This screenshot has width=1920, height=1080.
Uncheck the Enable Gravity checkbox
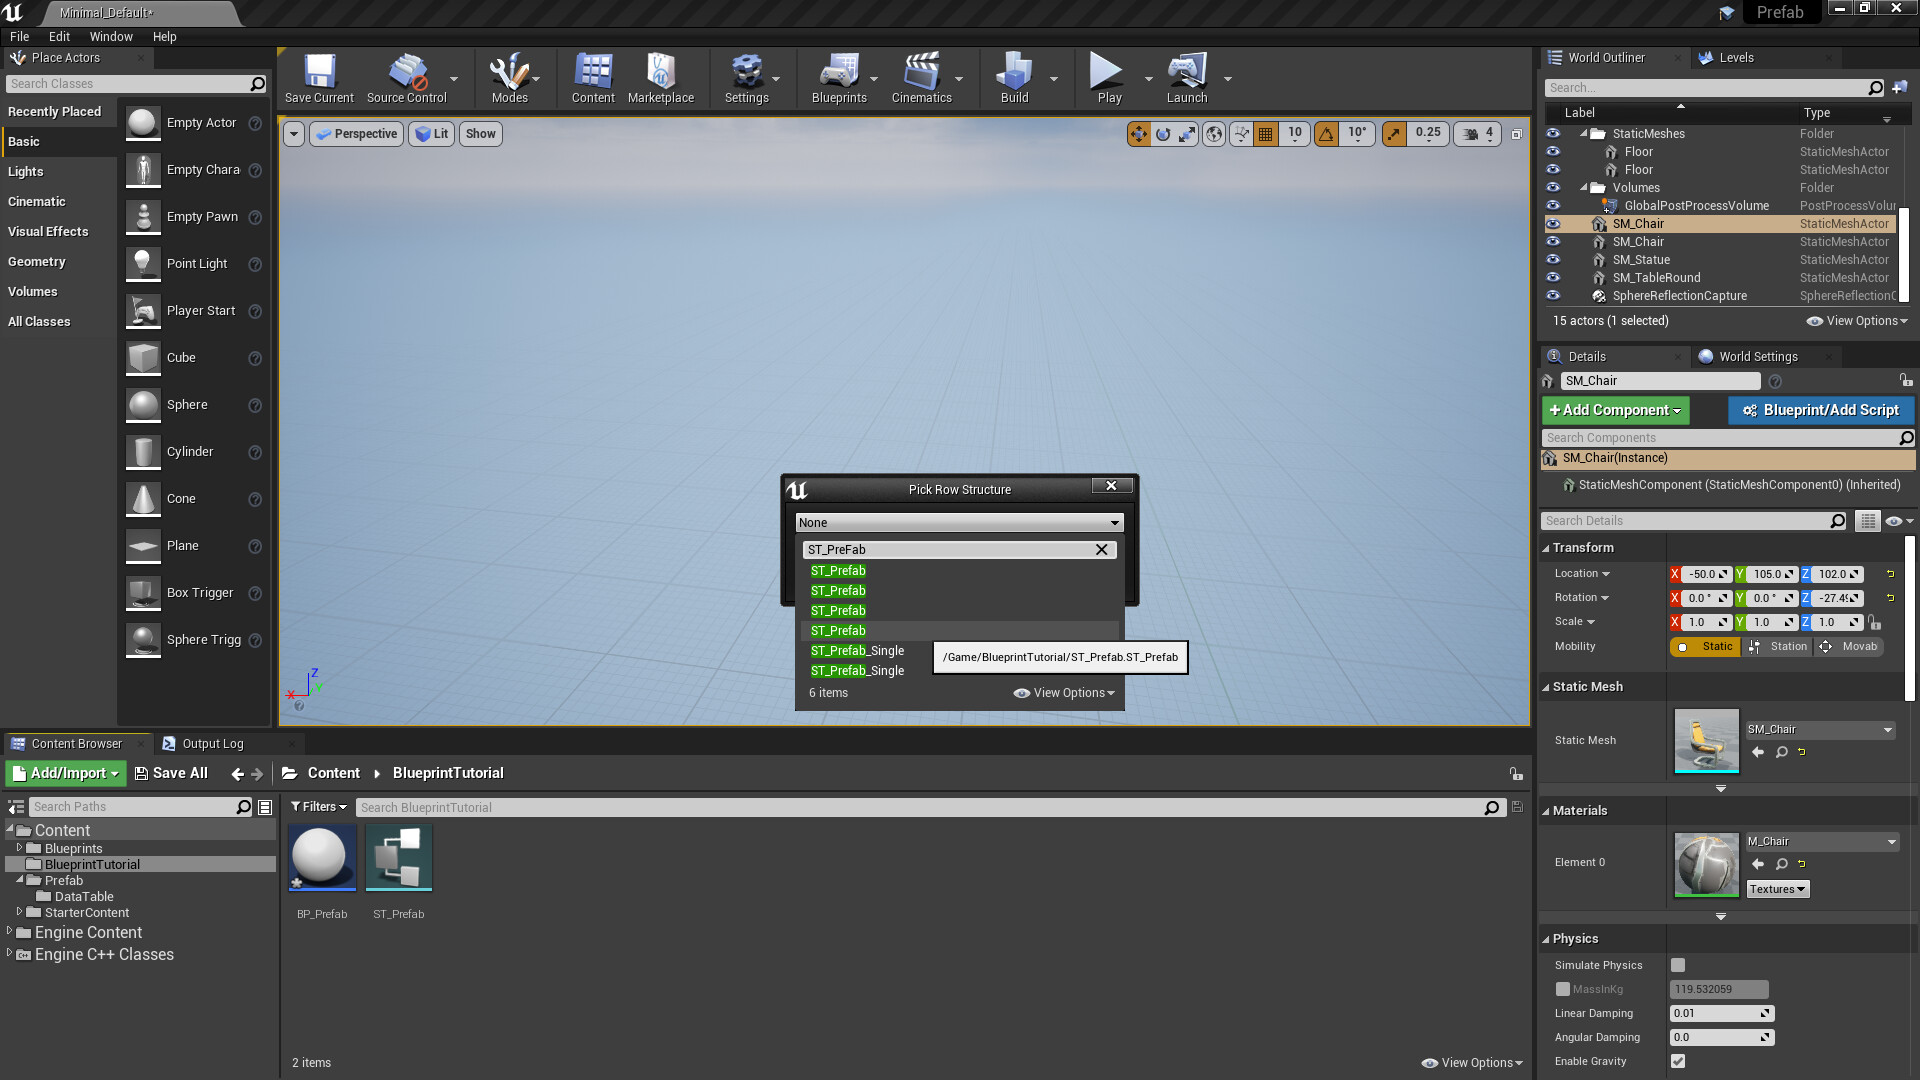click(1678, 1061)
